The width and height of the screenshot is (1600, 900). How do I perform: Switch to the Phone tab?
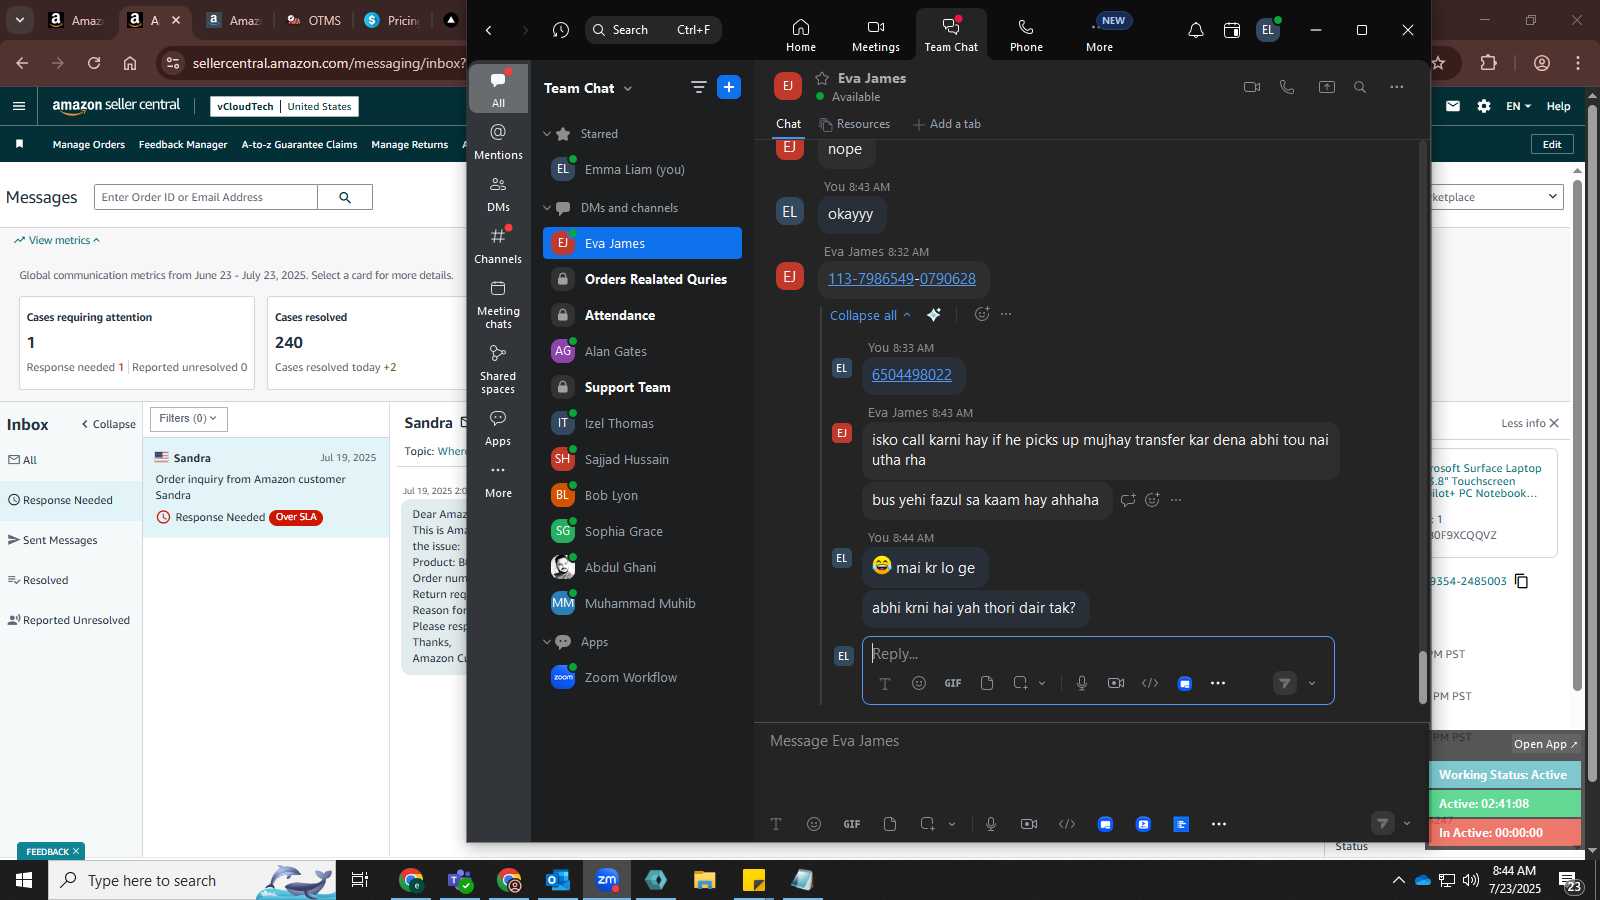[x=1026, y=35]
